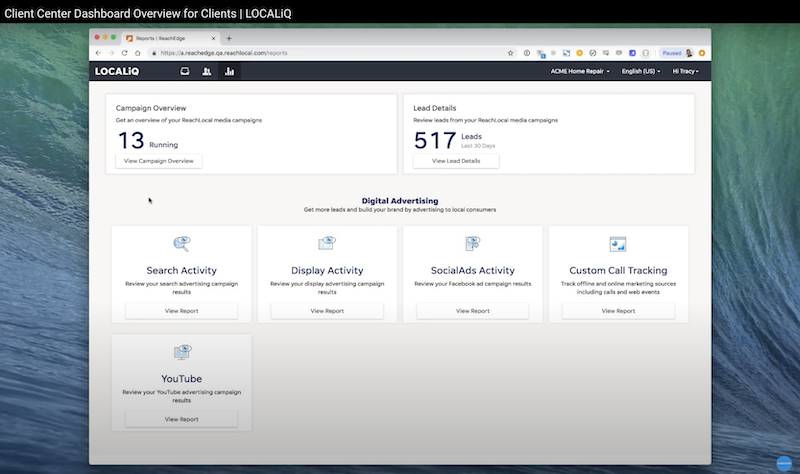Viewport: 800px width, 474px height.
Task: Select the reports bar chart icon
Action: 230,71
